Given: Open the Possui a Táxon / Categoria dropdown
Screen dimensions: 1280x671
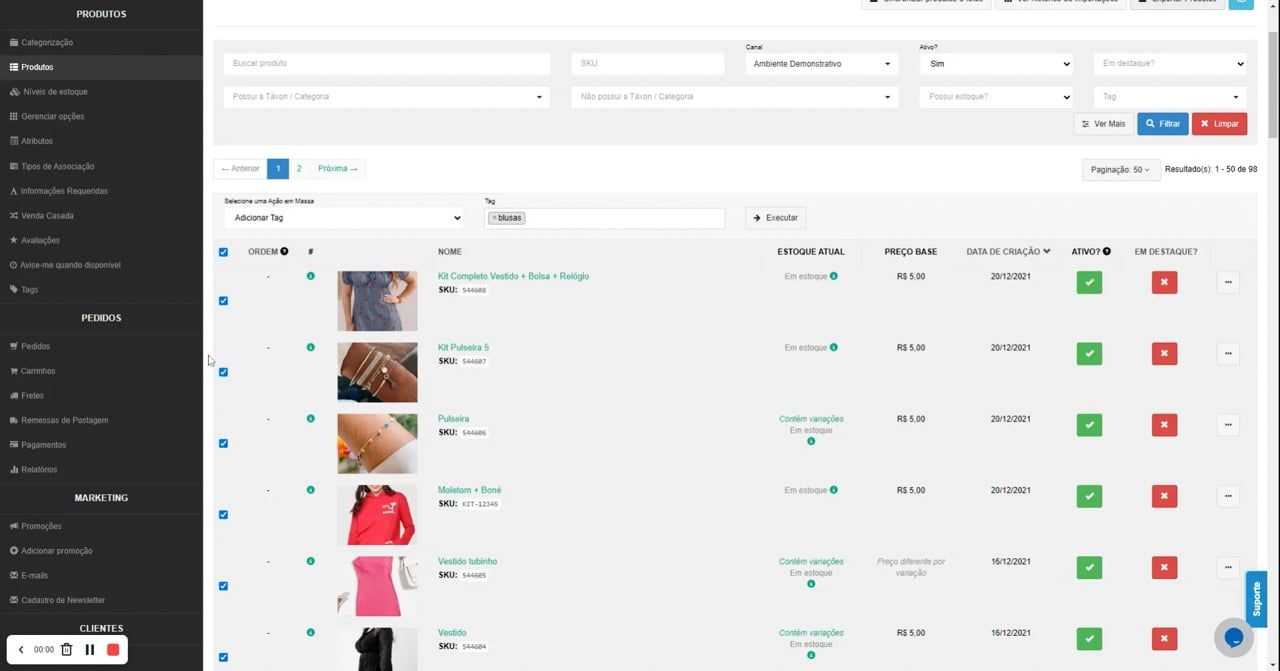Looking at the screenshot, I should tap(386, 97).
